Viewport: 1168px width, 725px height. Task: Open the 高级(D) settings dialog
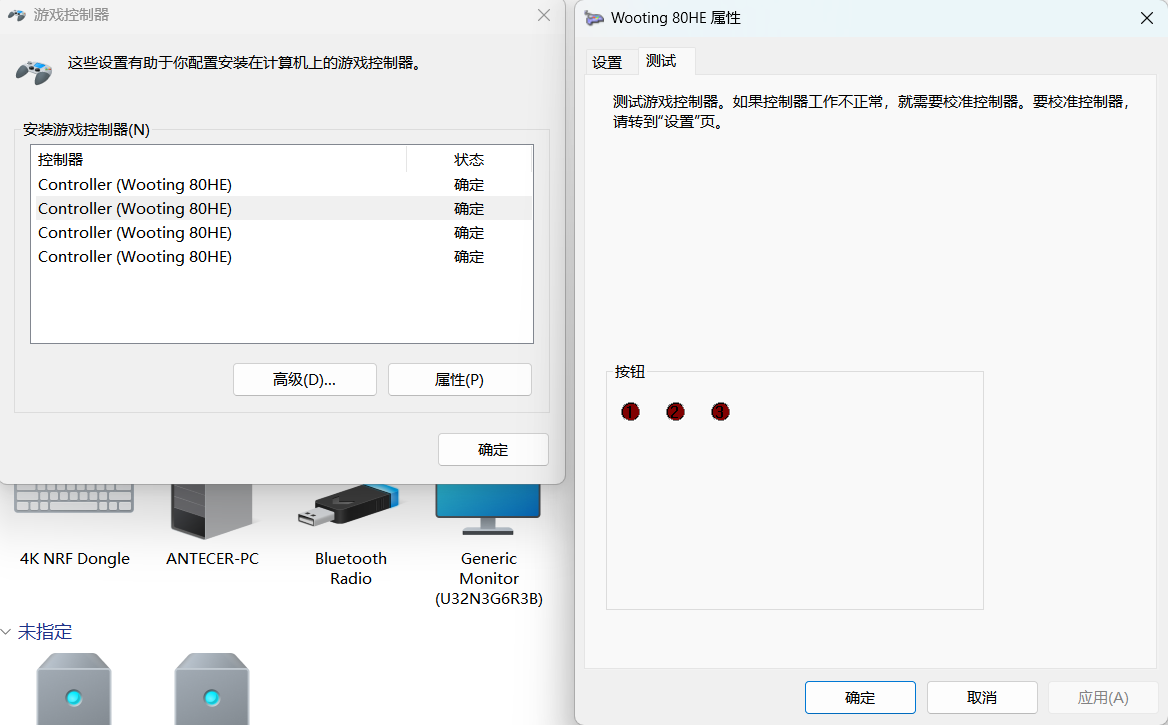pos(304,379)
